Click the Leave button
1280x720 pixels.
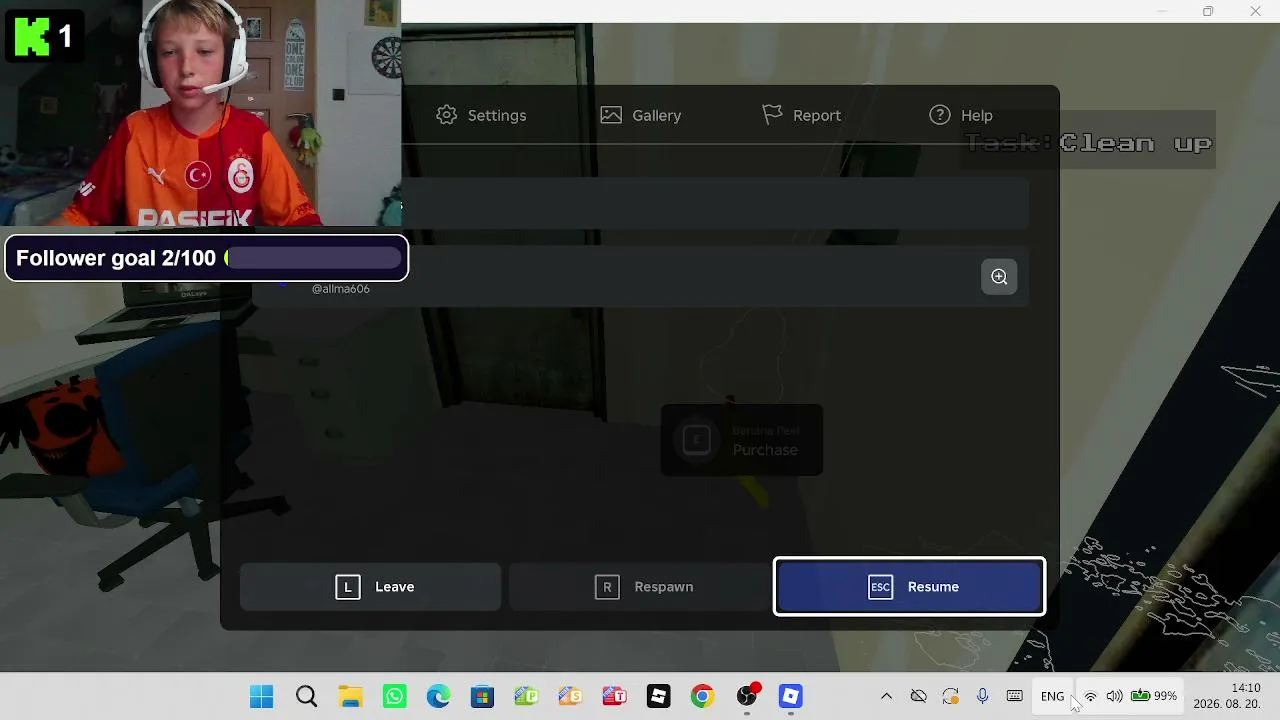(370, 587)
